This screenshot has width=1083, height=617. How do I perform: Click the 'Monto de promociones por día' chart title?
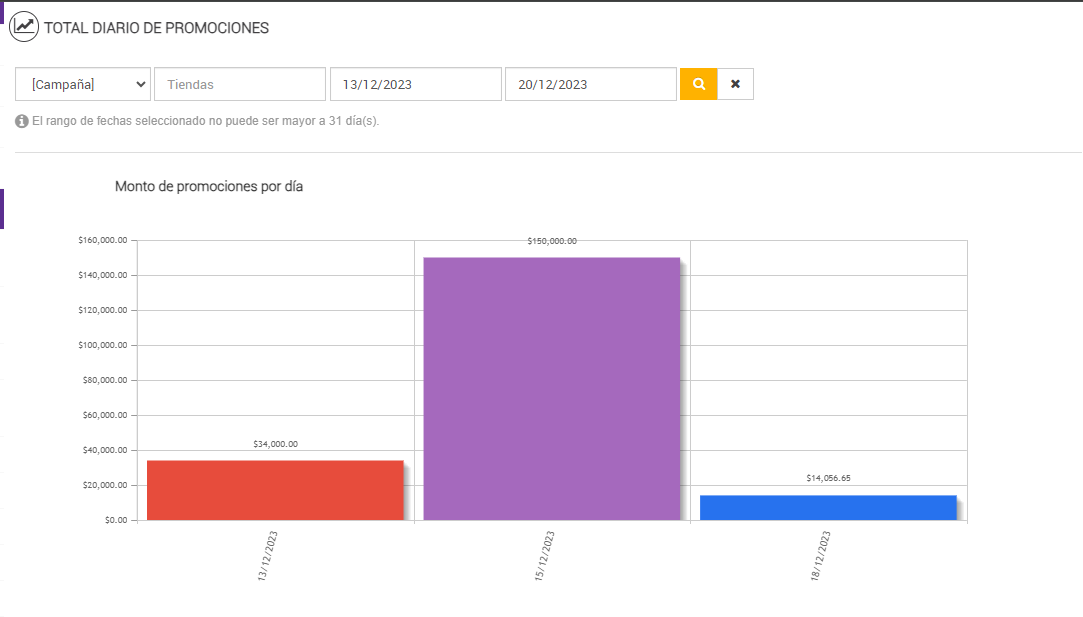point(209,186)
